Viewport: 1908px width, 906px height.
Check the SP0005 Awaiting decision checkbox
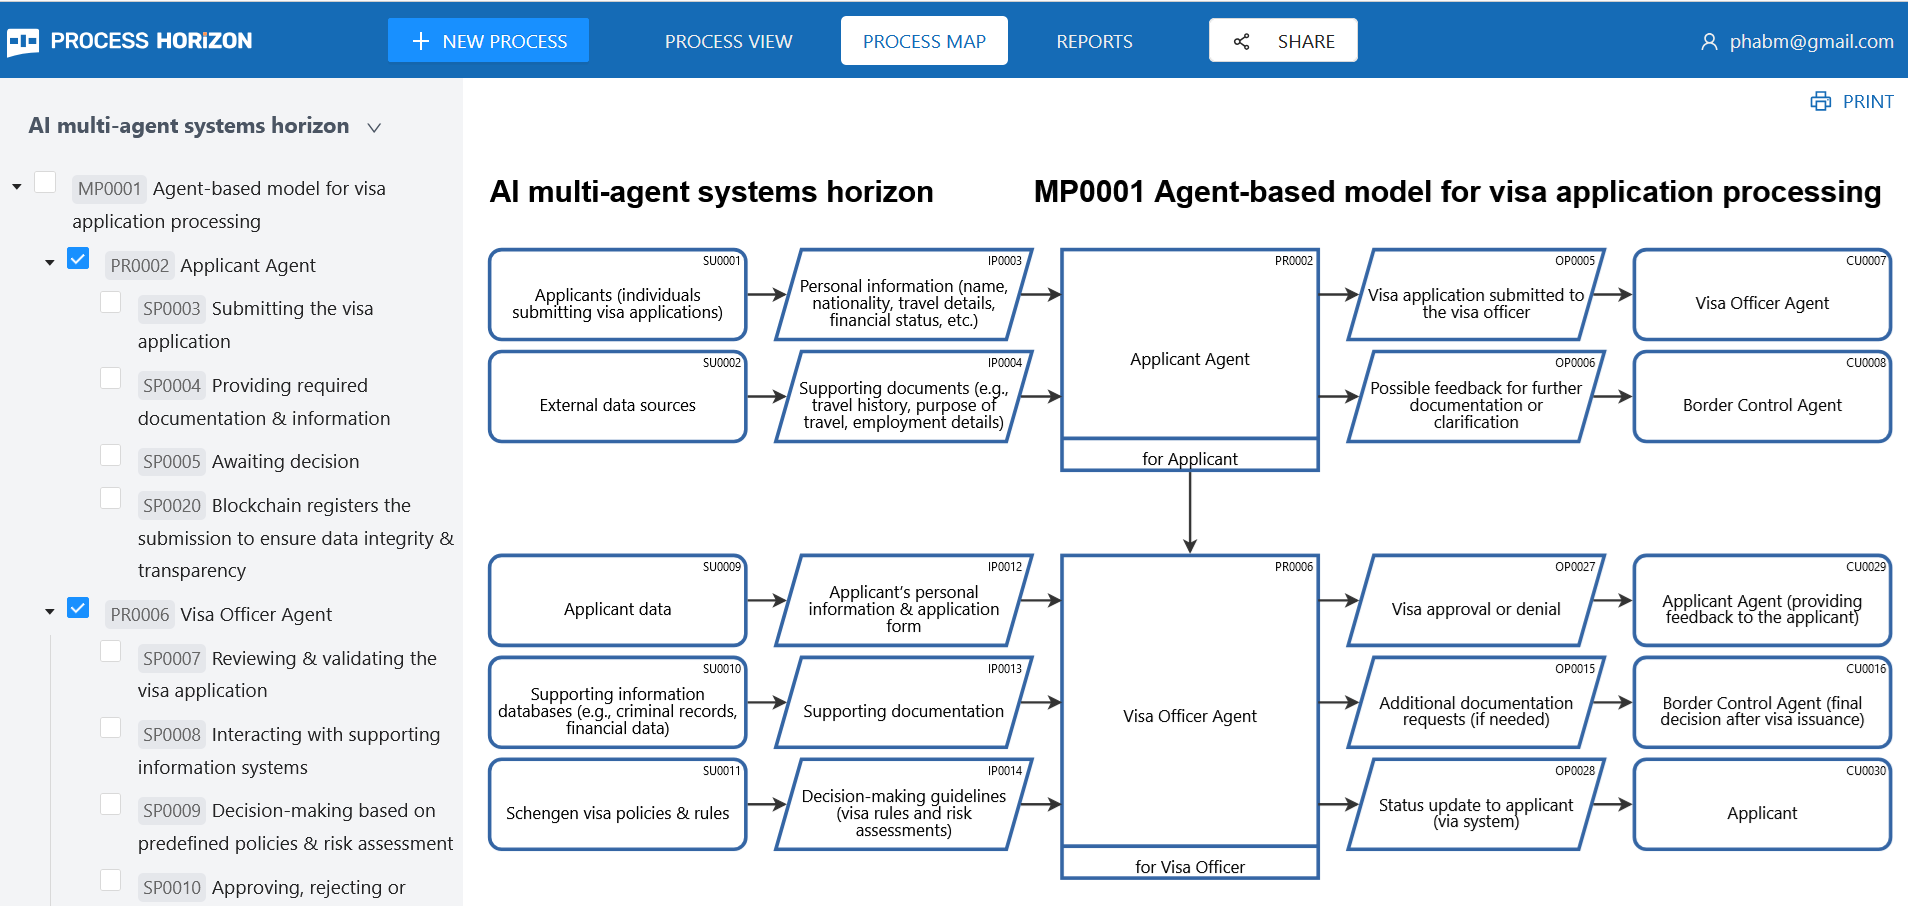pyautogui.click(x=110, y=454)
